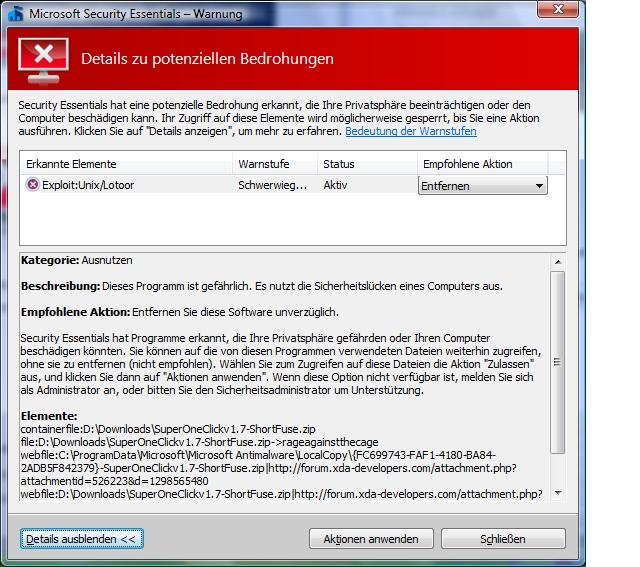
Task: Click the details pane scroll-up arrow
Action: click(558, 261)
